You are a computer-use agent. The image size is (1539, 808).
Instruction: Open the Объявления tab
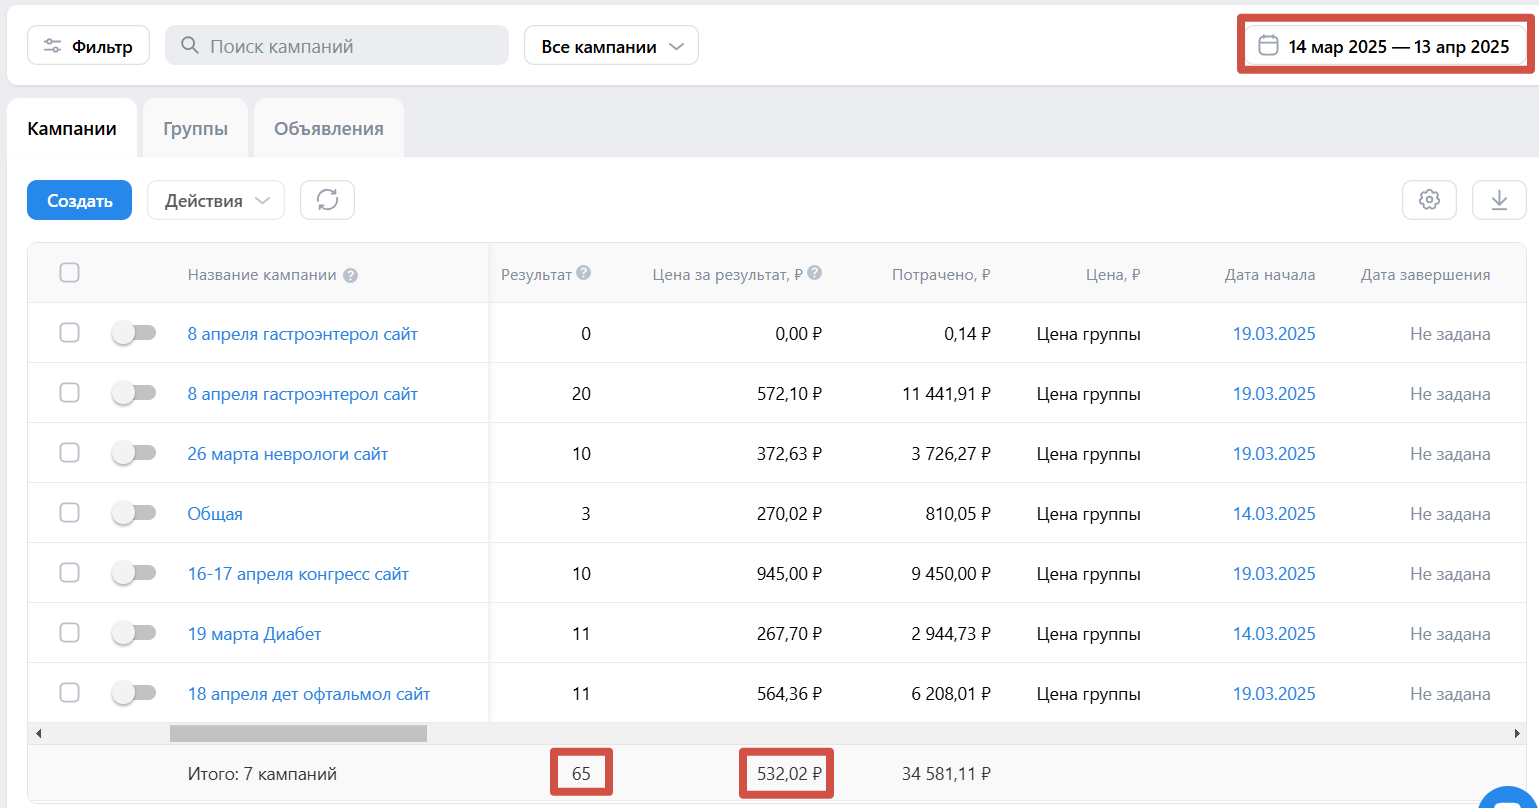[x=329, y=128]
